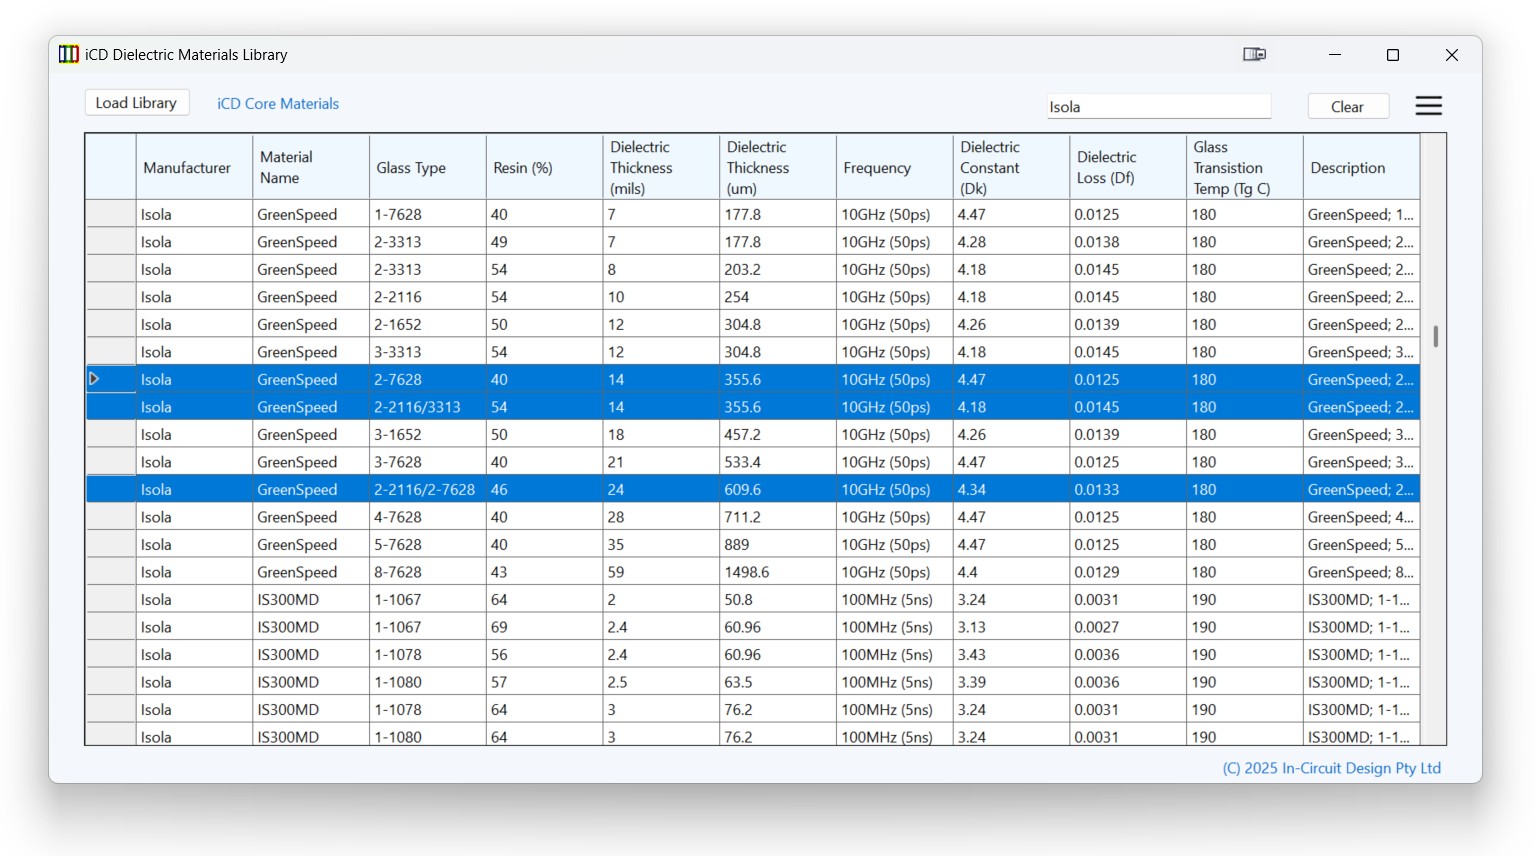
Task: Click the Dielectric Thickness (um) header
Action: pyautogui.click(x=778, y=168)
